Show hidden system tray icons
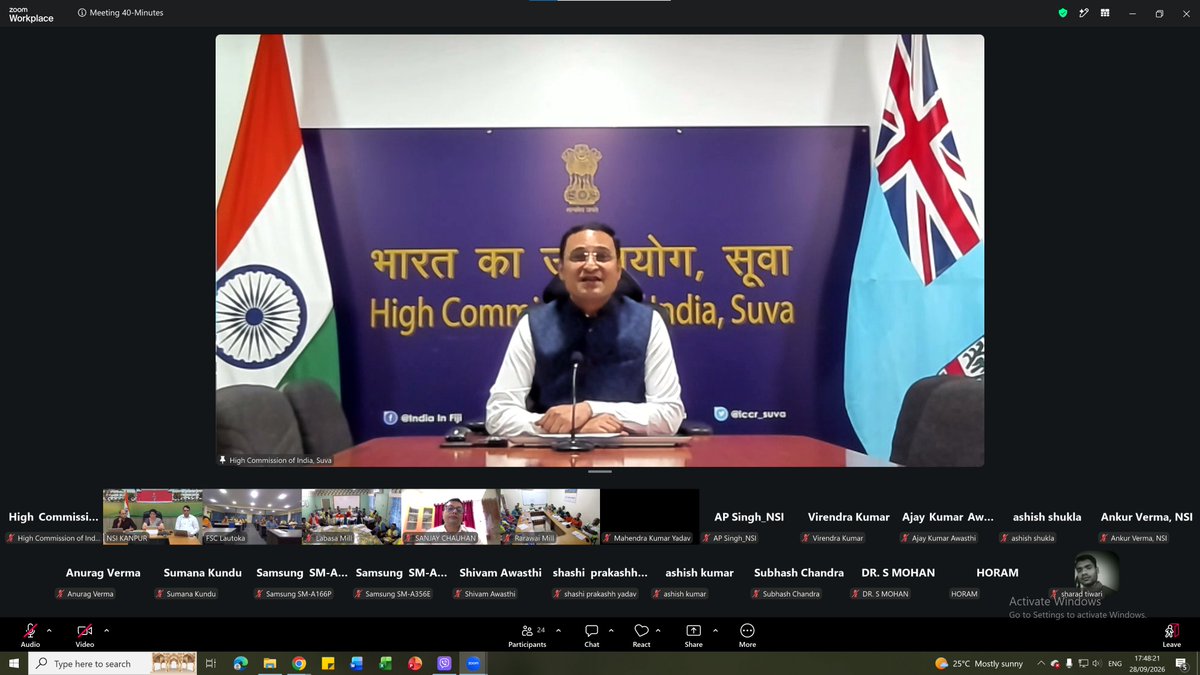 click(x=1041, y=663)
